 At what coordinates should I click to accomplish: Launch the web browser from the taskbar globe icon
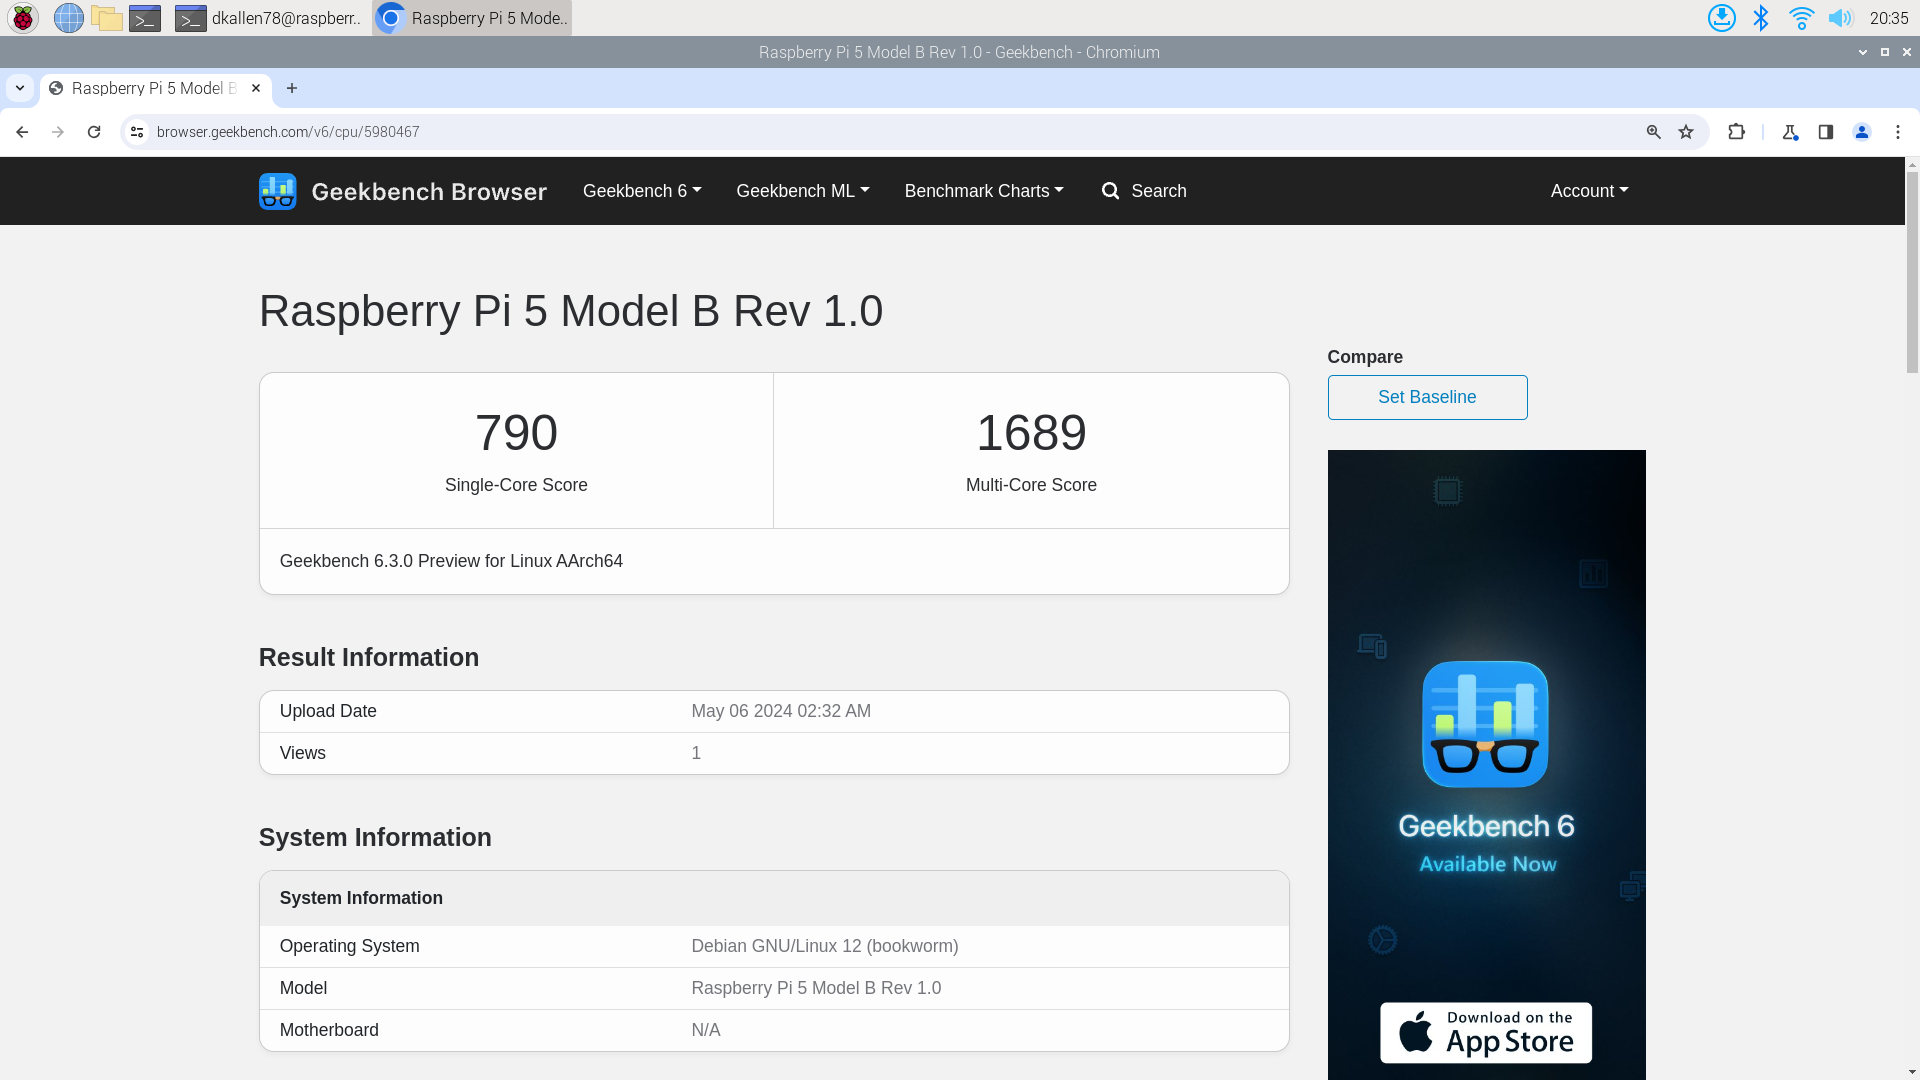[69, 18]
